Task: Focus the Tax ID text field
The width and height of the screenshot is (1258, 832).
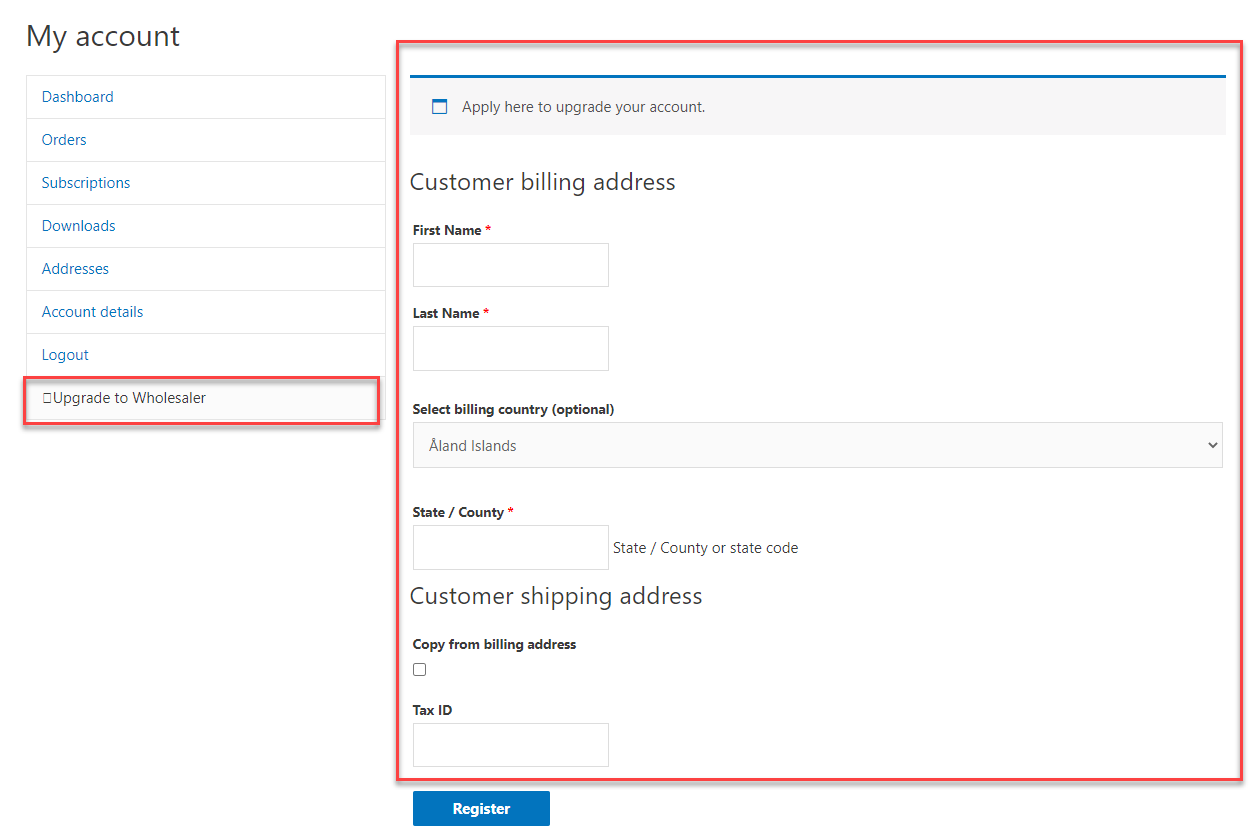Action: [510, 745]
